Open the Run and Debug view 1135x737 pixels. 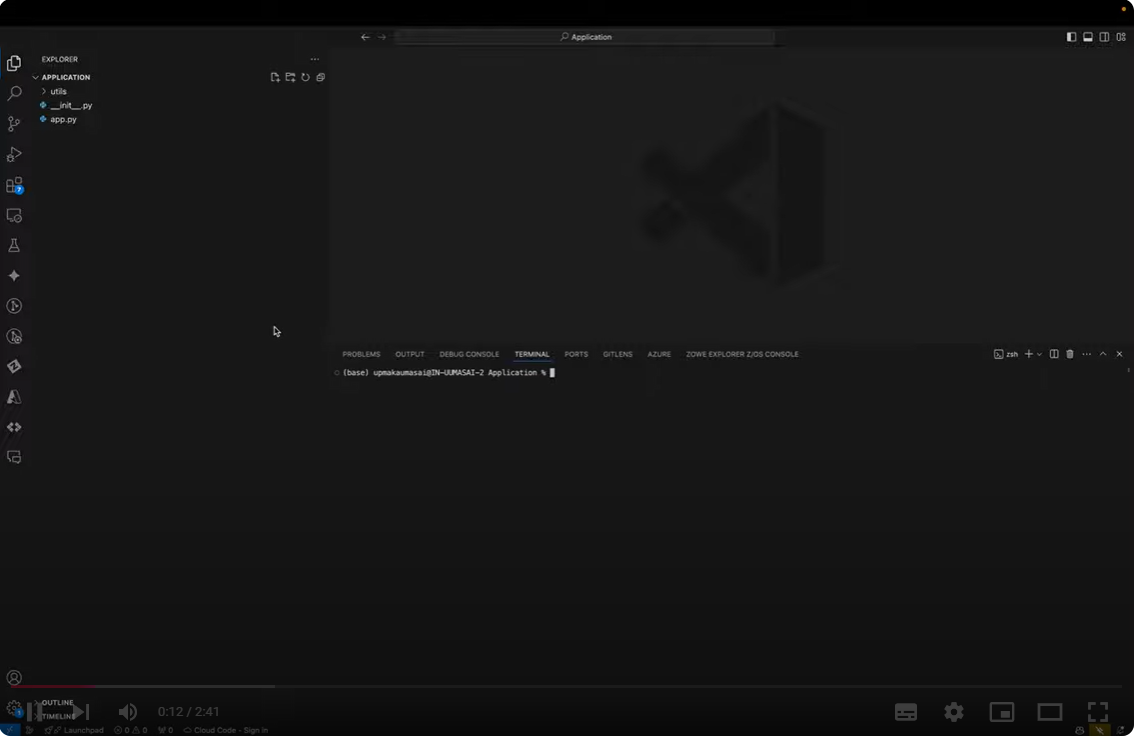point(14,154)
